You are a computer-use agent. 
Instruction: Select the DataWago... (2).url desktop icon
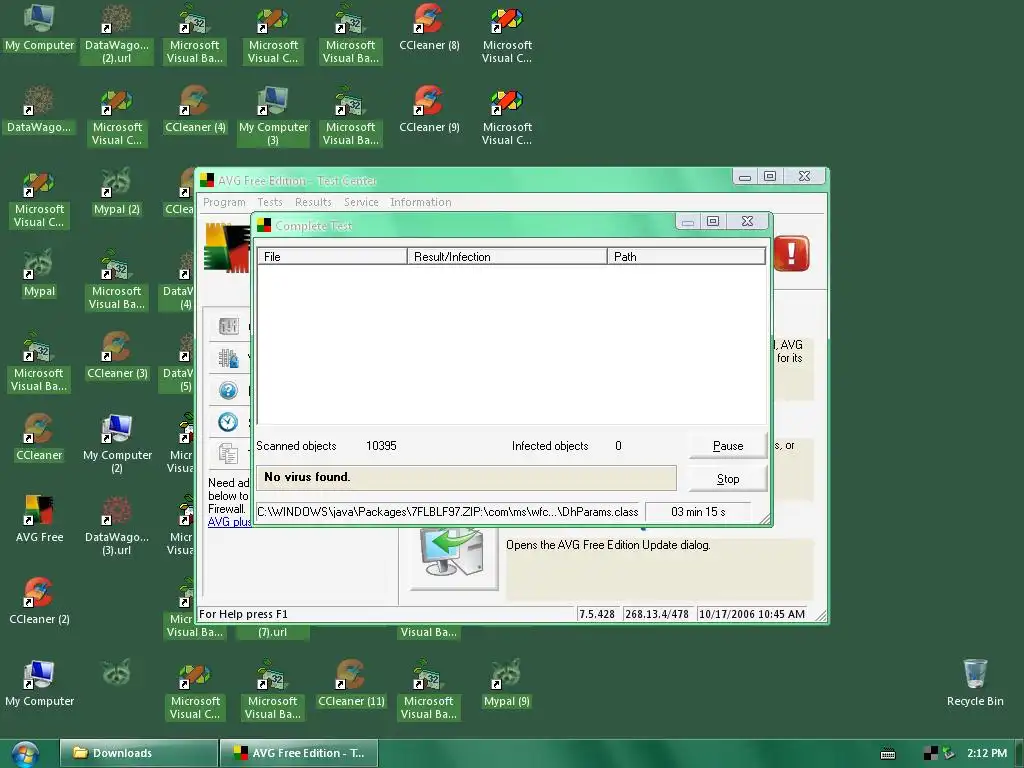coord(117,34)
